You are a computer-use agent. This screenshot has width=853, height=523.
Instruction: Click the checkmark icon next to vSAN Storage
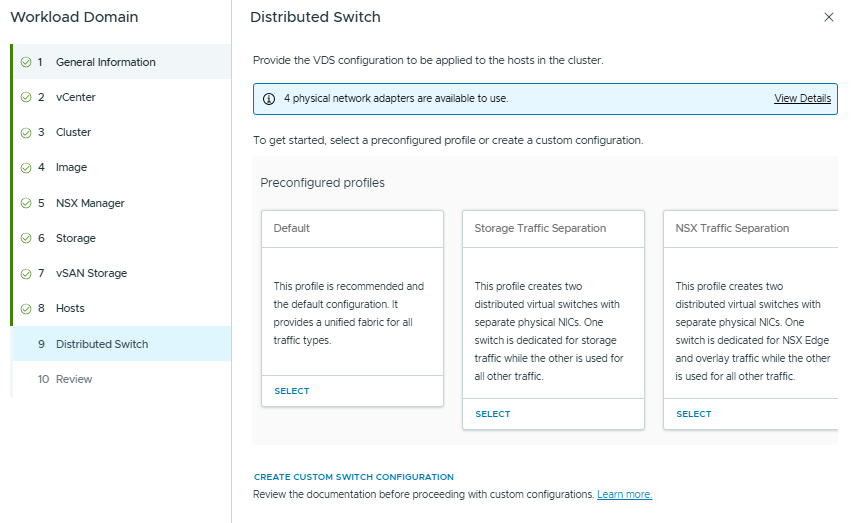26,273
